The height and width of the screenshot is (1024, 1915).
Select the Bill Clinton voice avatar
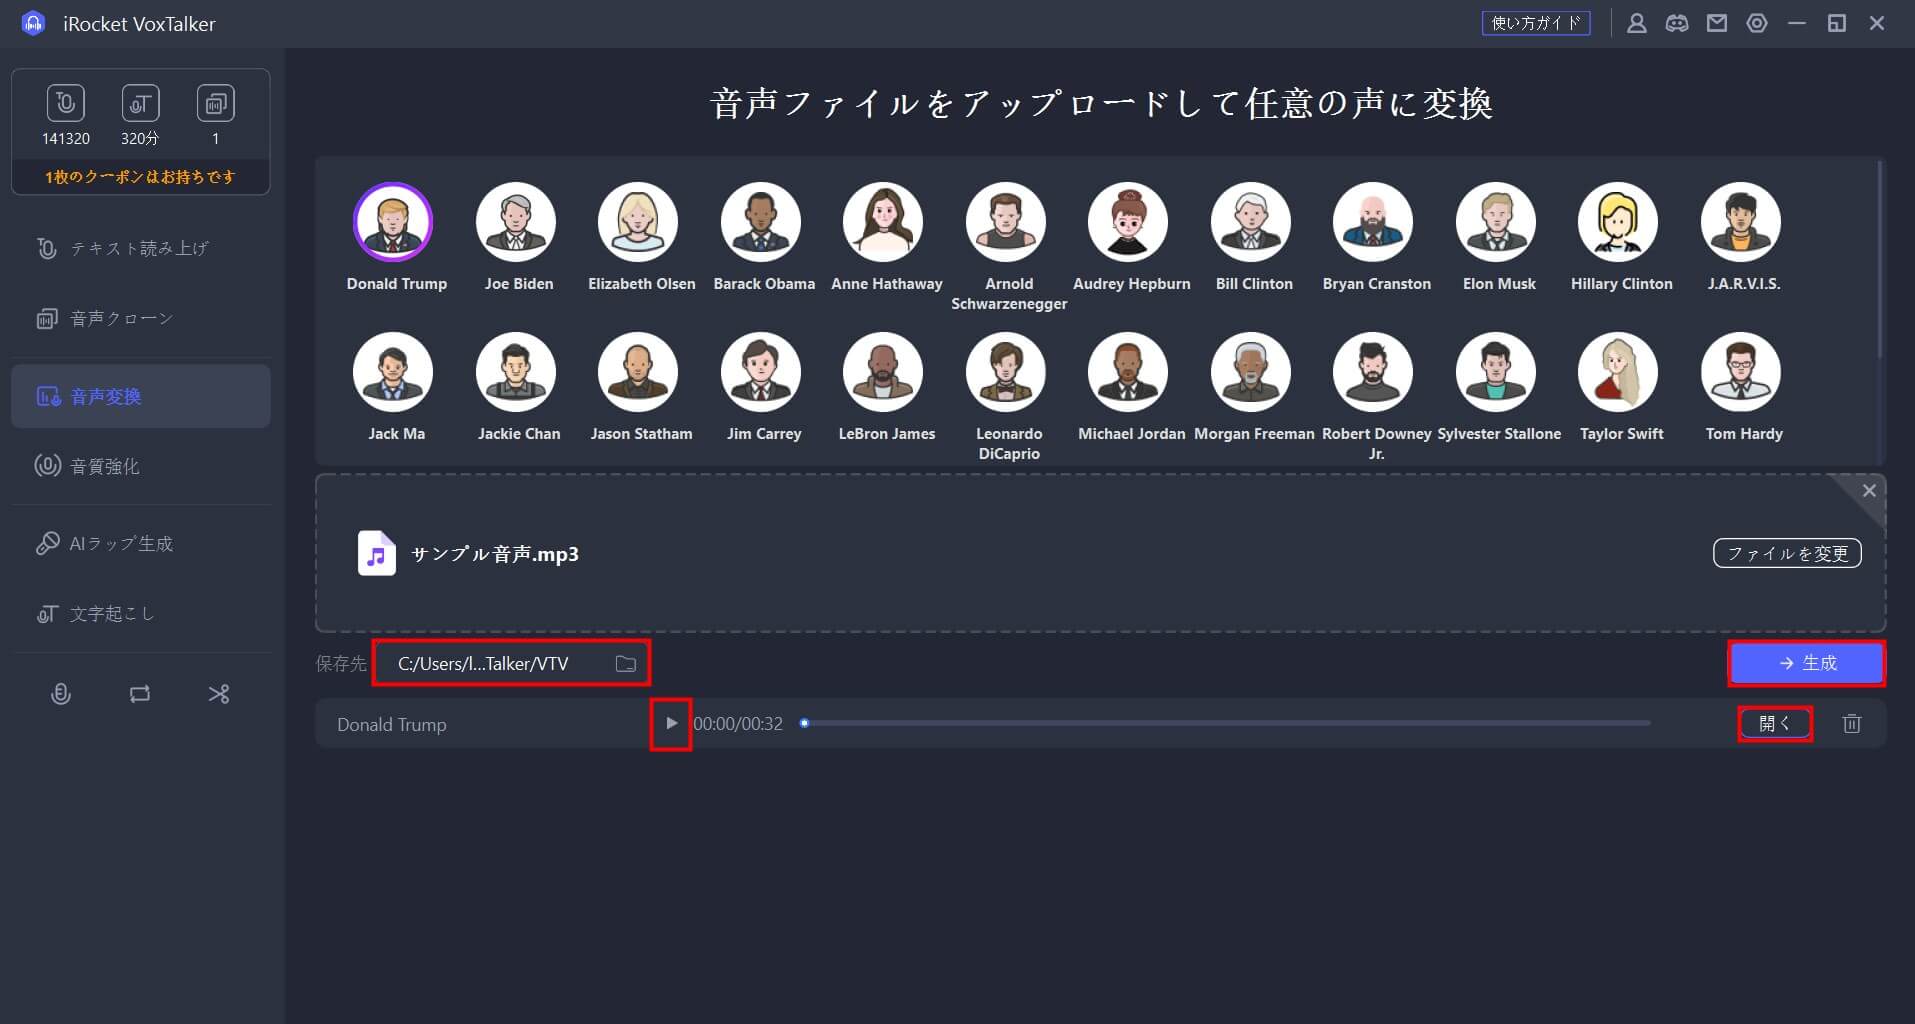1251,222
